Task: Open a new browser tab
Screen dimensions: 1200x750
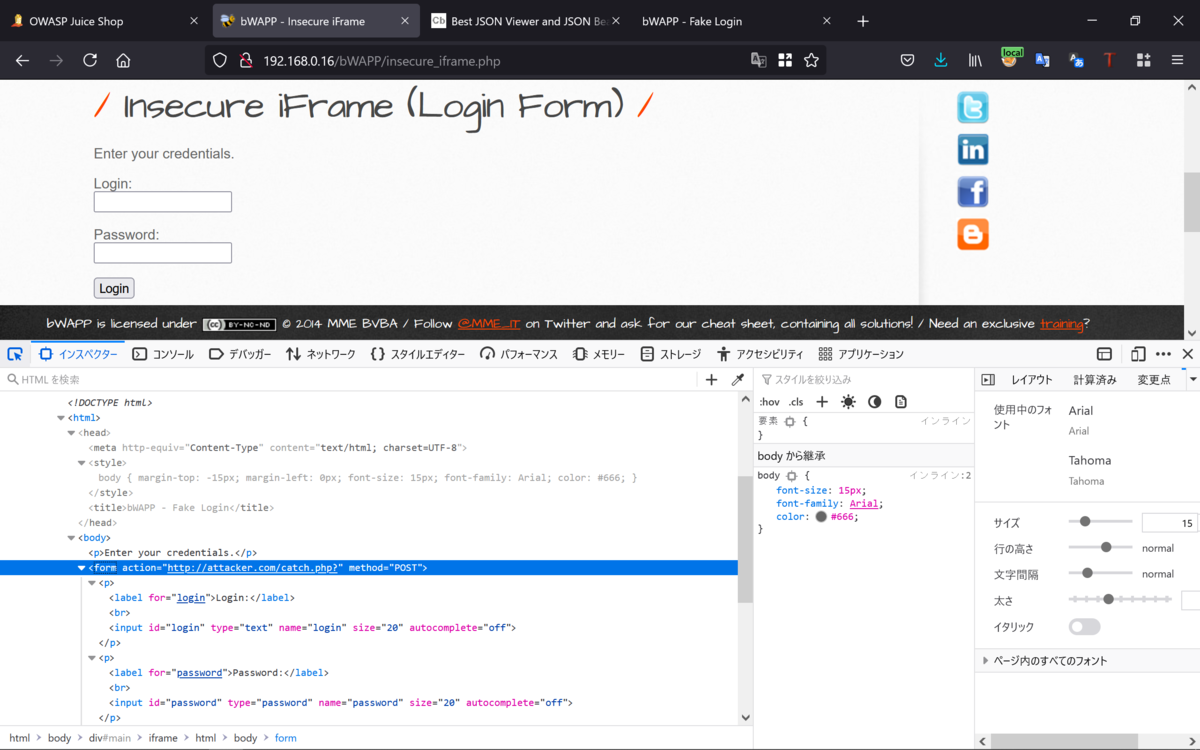Action: pyautogui.click(x=863, y=21)
